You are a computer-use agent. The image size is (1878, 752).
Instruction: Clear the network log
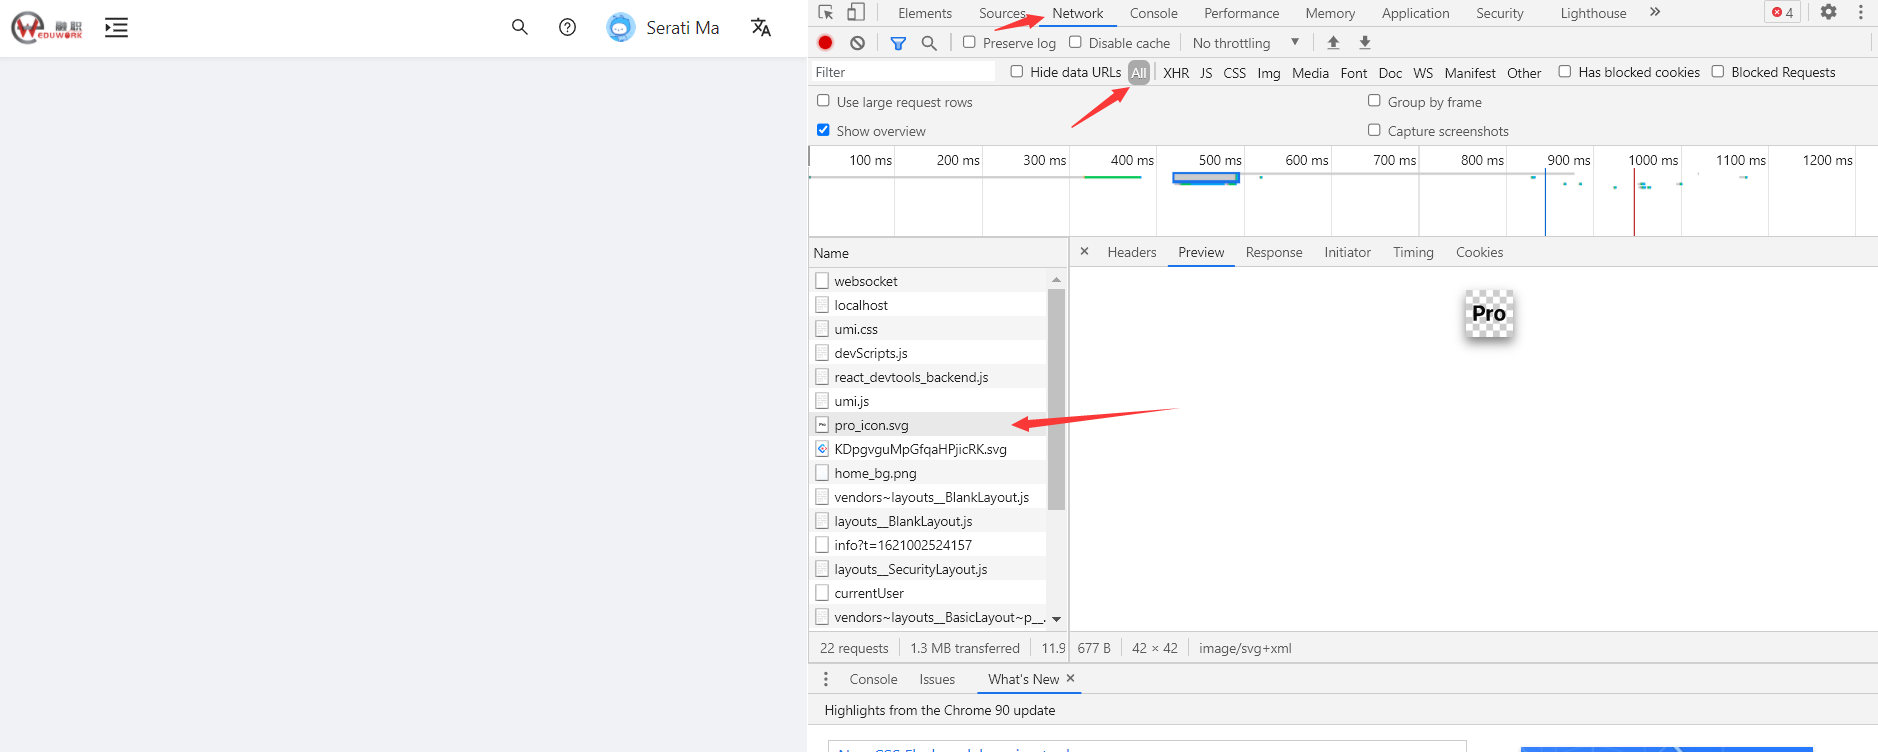pos(857,42)
